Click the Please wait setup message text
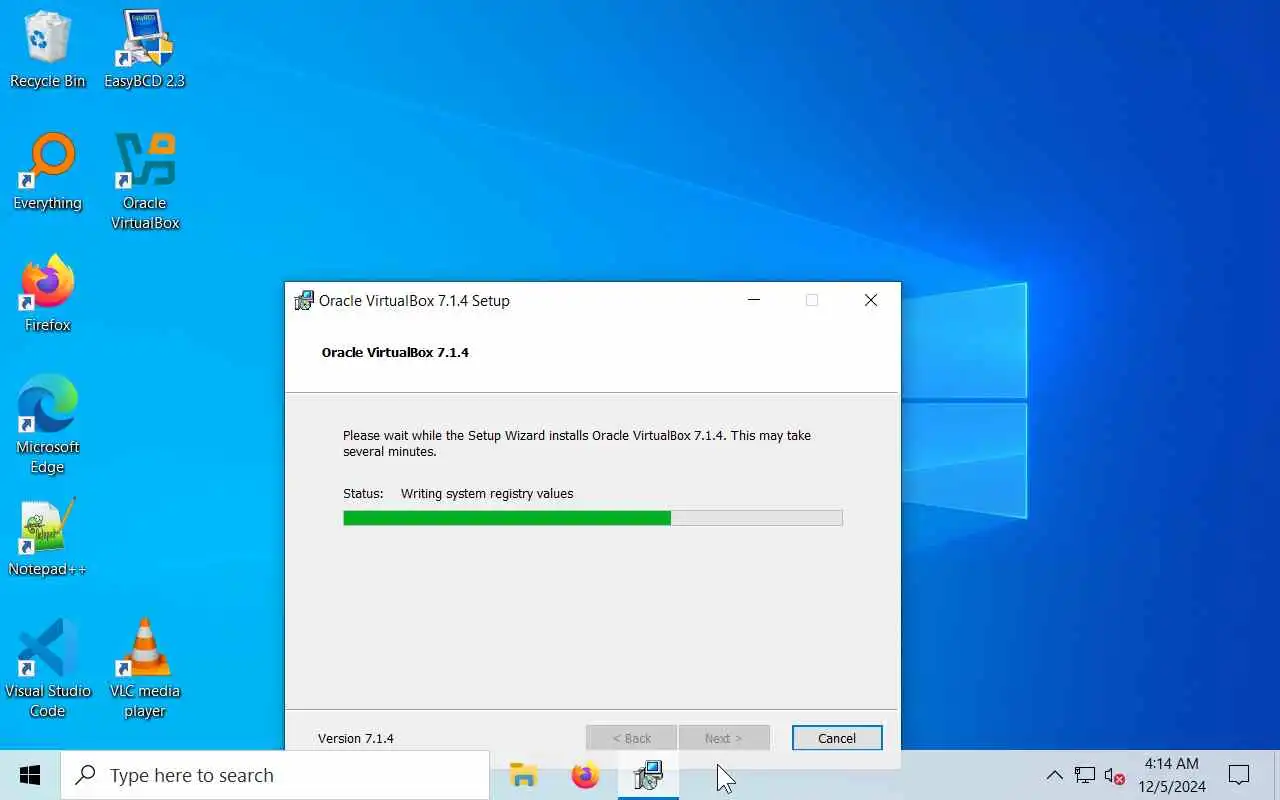Image resolution: width=1280 pixels, height=800 pixels. pos(577,443)
